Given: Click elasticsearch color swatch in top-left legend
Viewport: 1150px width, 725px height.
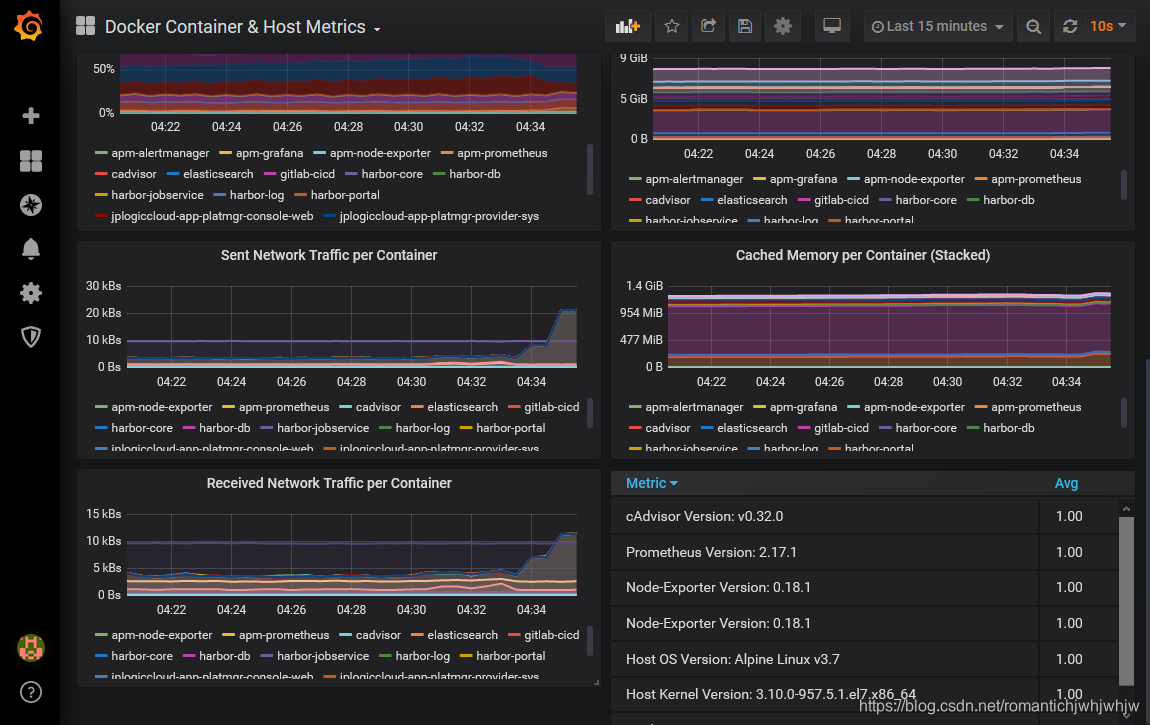Looking at the screenshot, I should click(x=173, y=174).
